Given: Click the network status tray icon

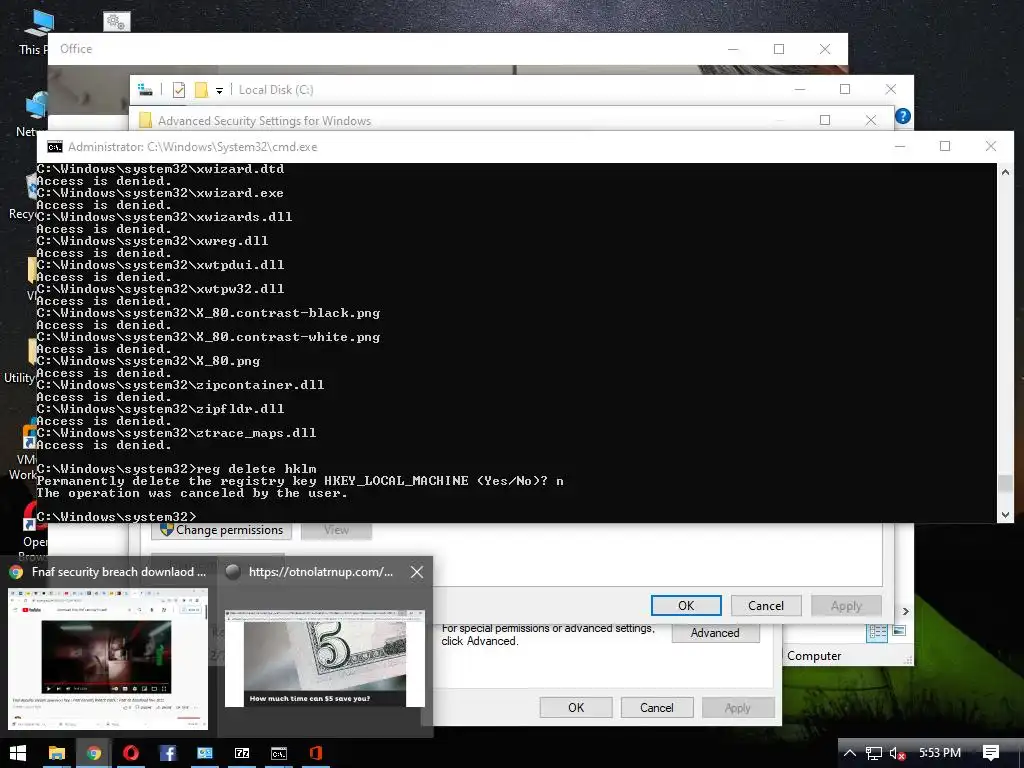Looking at the screenshot, I should [x=874, y=753].
